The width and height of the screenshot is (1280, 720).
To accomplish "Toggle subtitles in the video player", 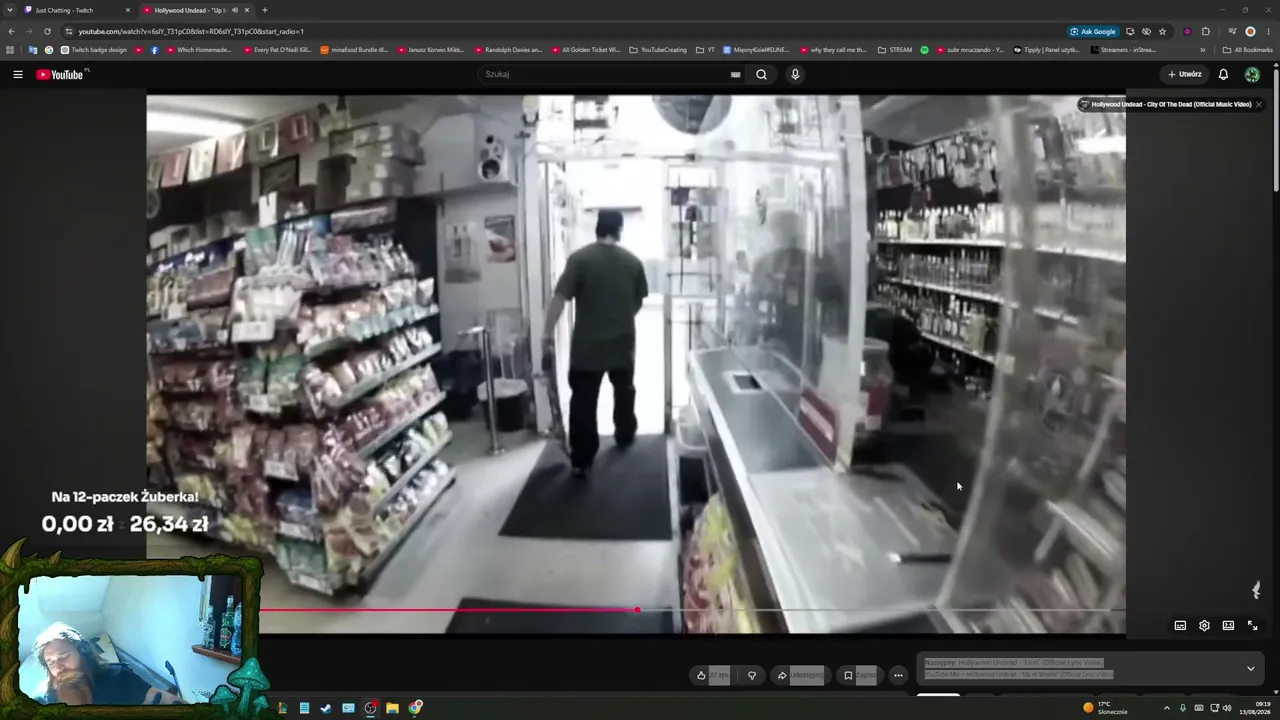I will coord(1180,625).
